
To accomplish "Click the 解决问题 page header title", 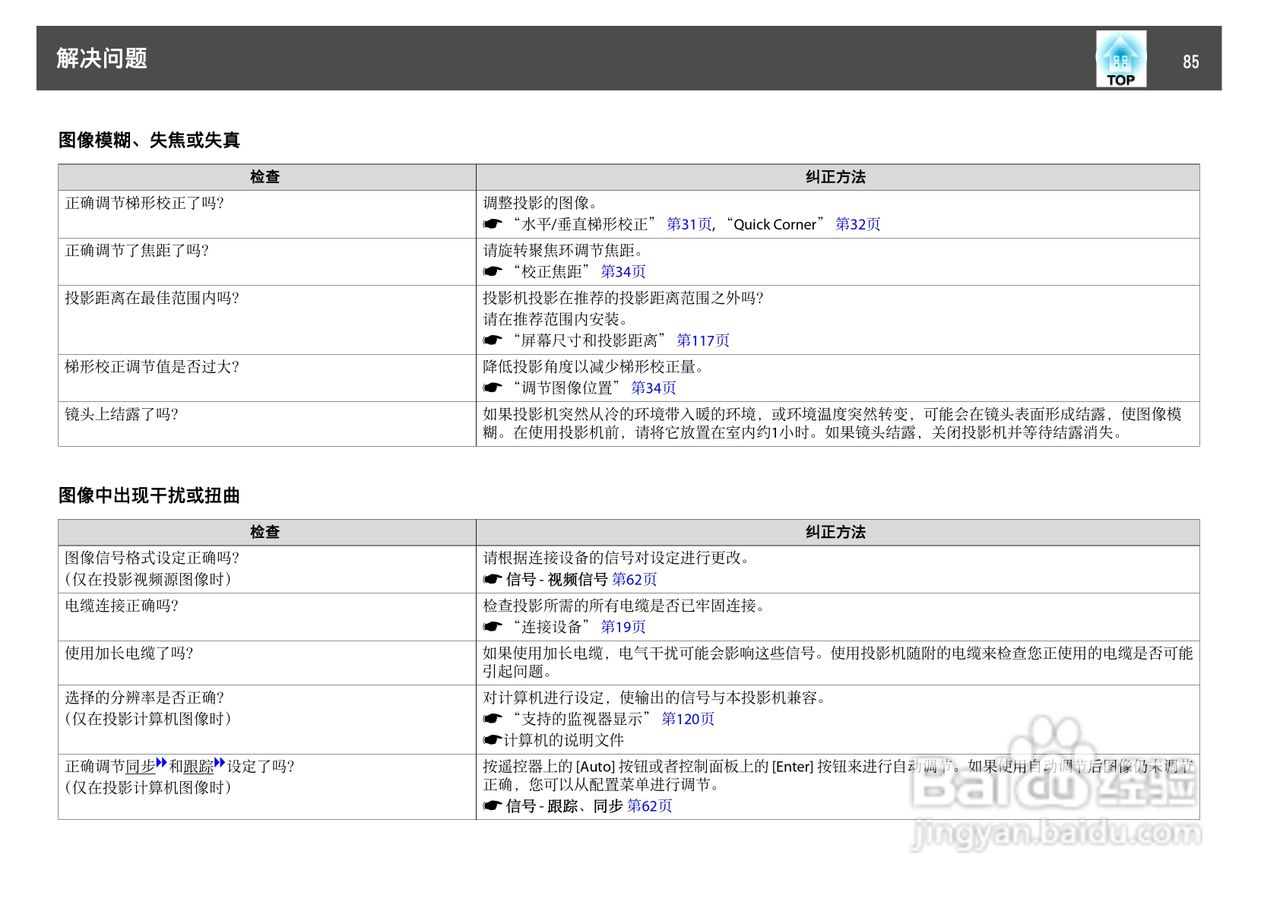I will click(x=102, y=59).
